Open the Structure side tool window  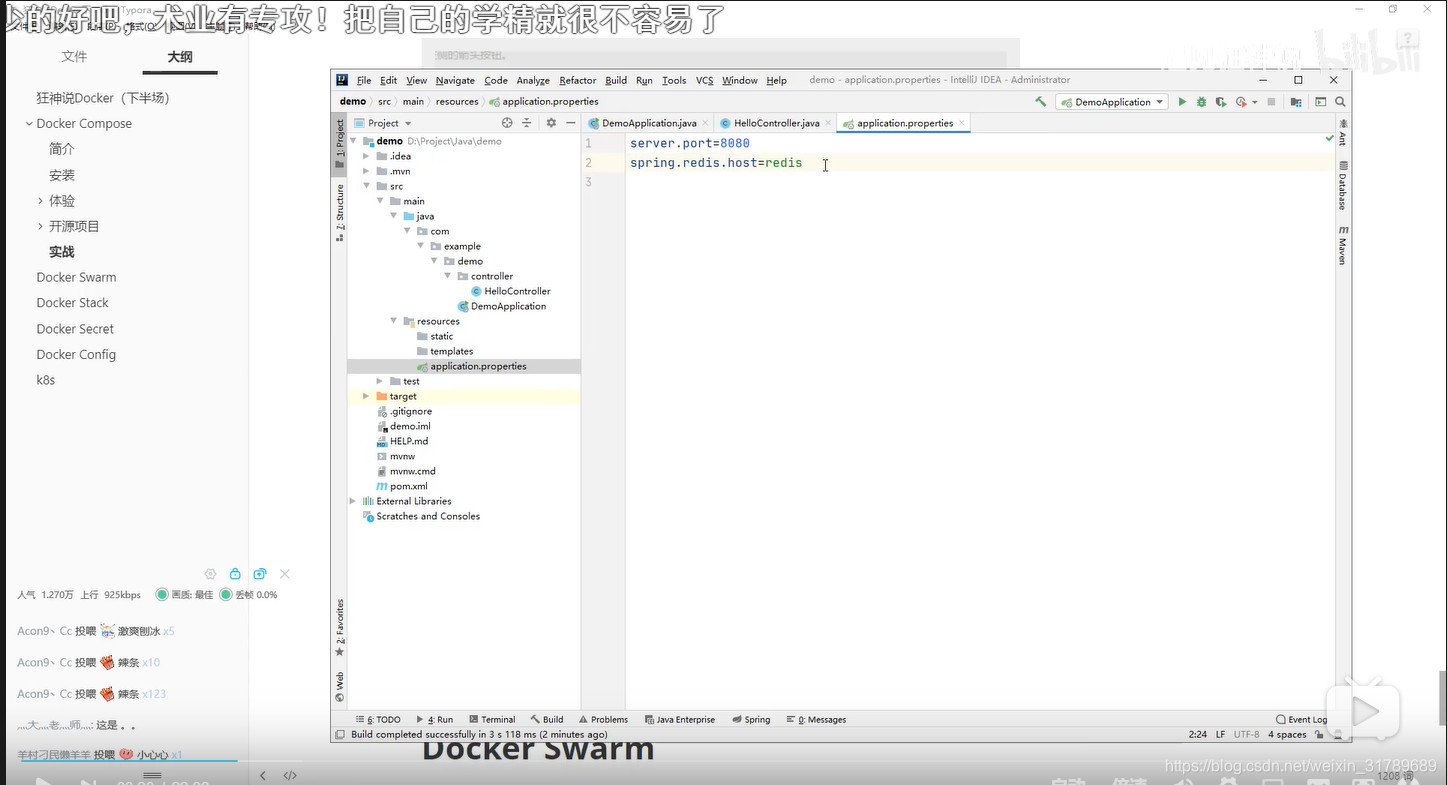[339, 212]
